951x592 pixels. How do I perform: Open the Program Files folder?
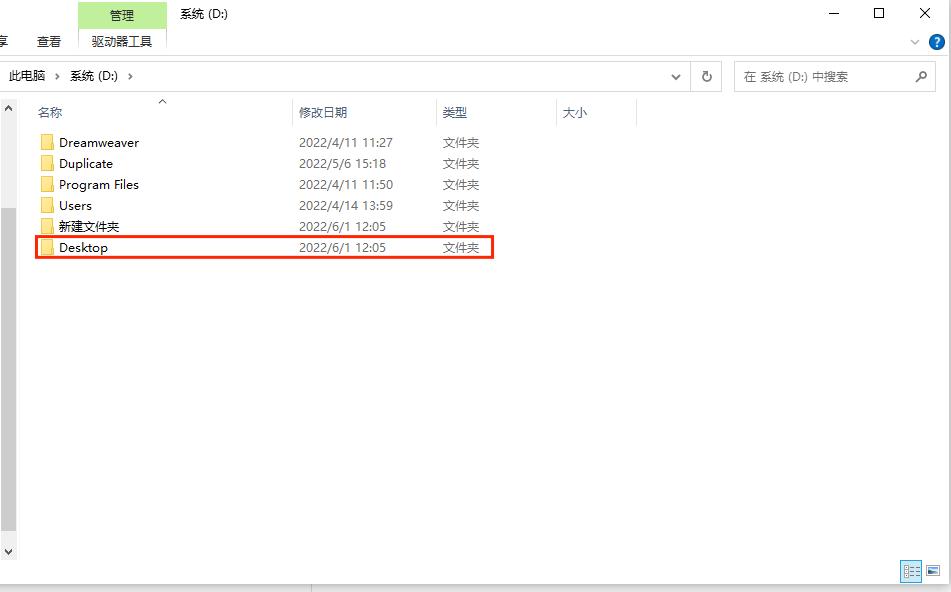click(98, 184)
